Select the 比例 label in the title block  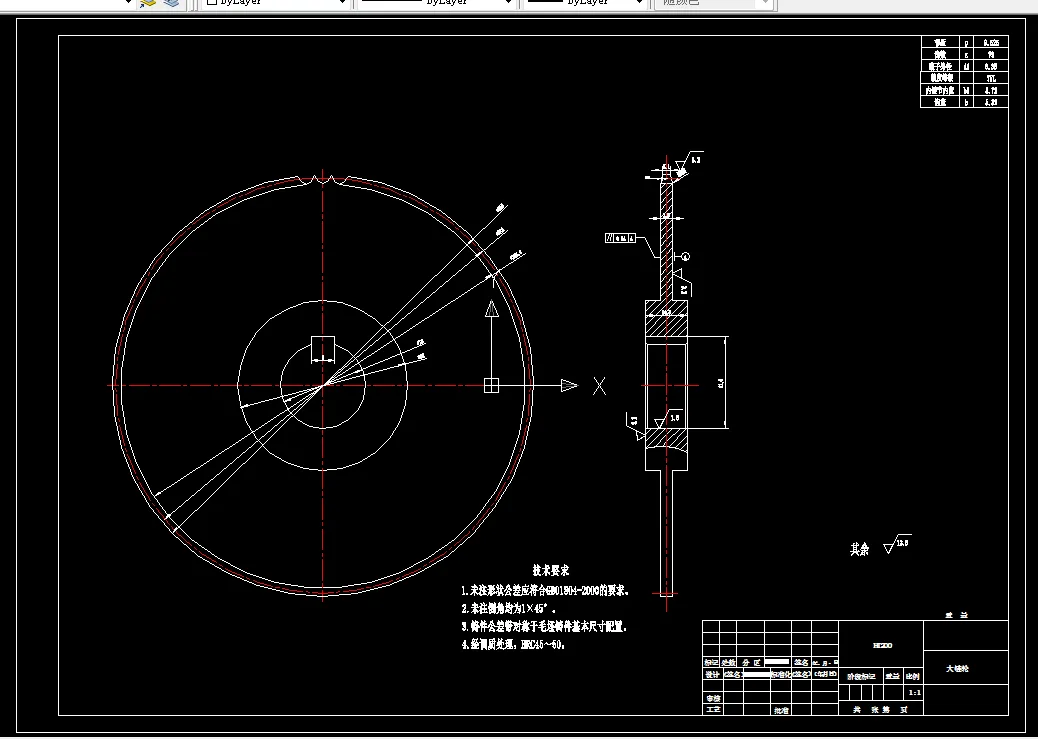[912, 677]
